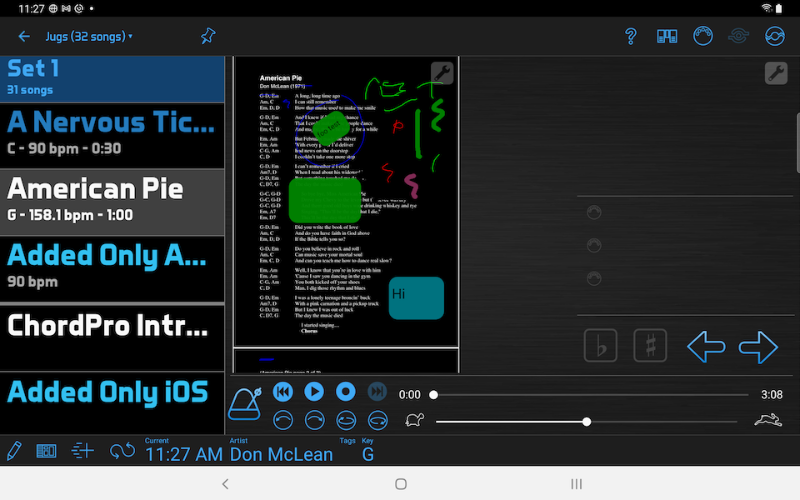Image resolution: width=800 pixels, height=500 pixels.
Task: Select the song A Nervous Tic
Action: tap(111, 131)
